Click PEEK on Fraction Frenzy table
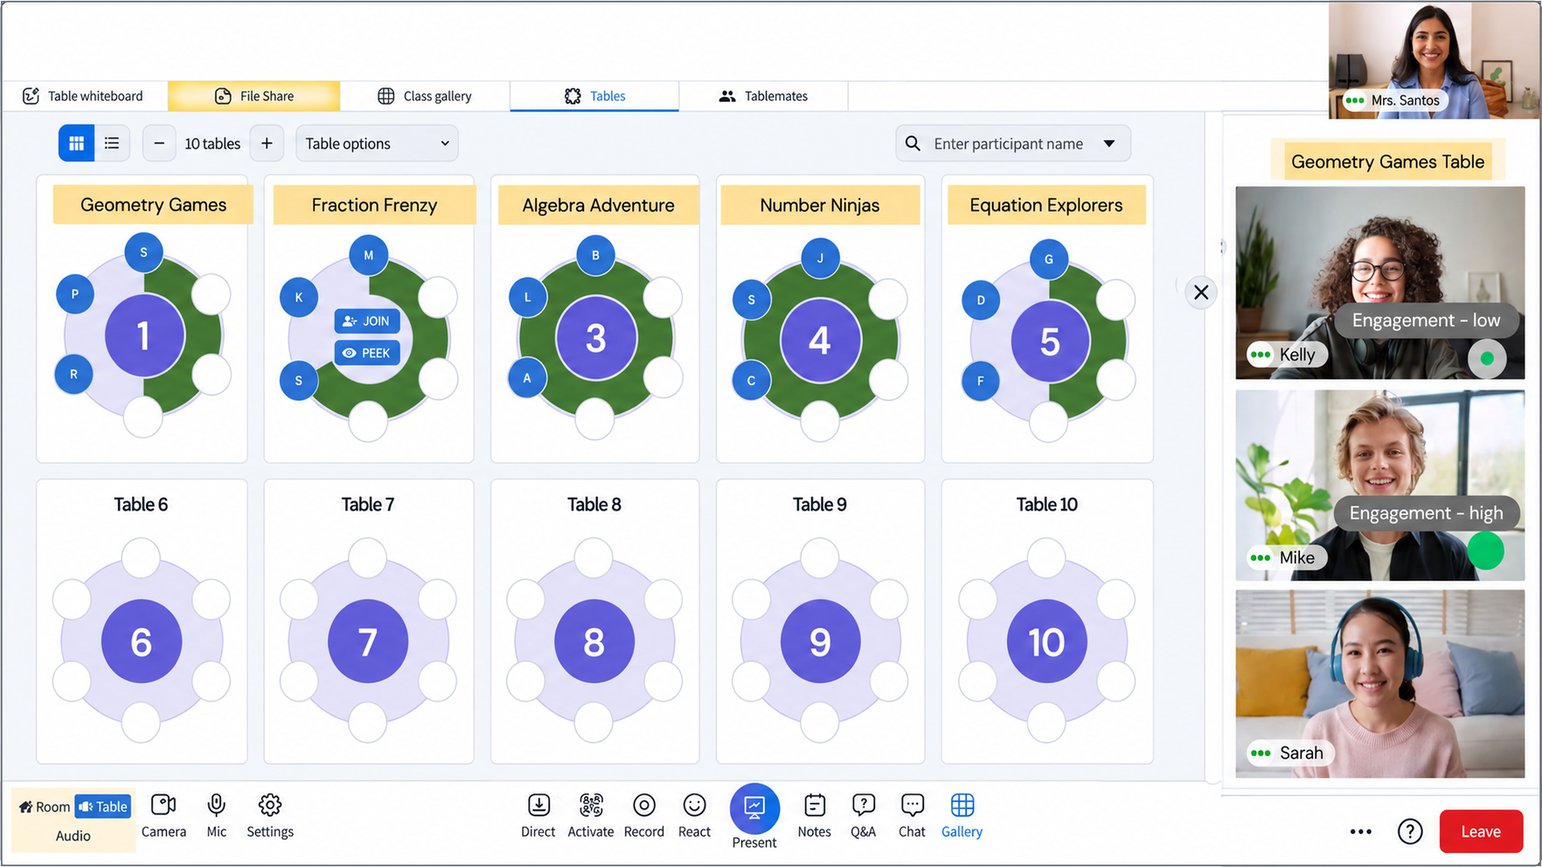 (367, 353)
